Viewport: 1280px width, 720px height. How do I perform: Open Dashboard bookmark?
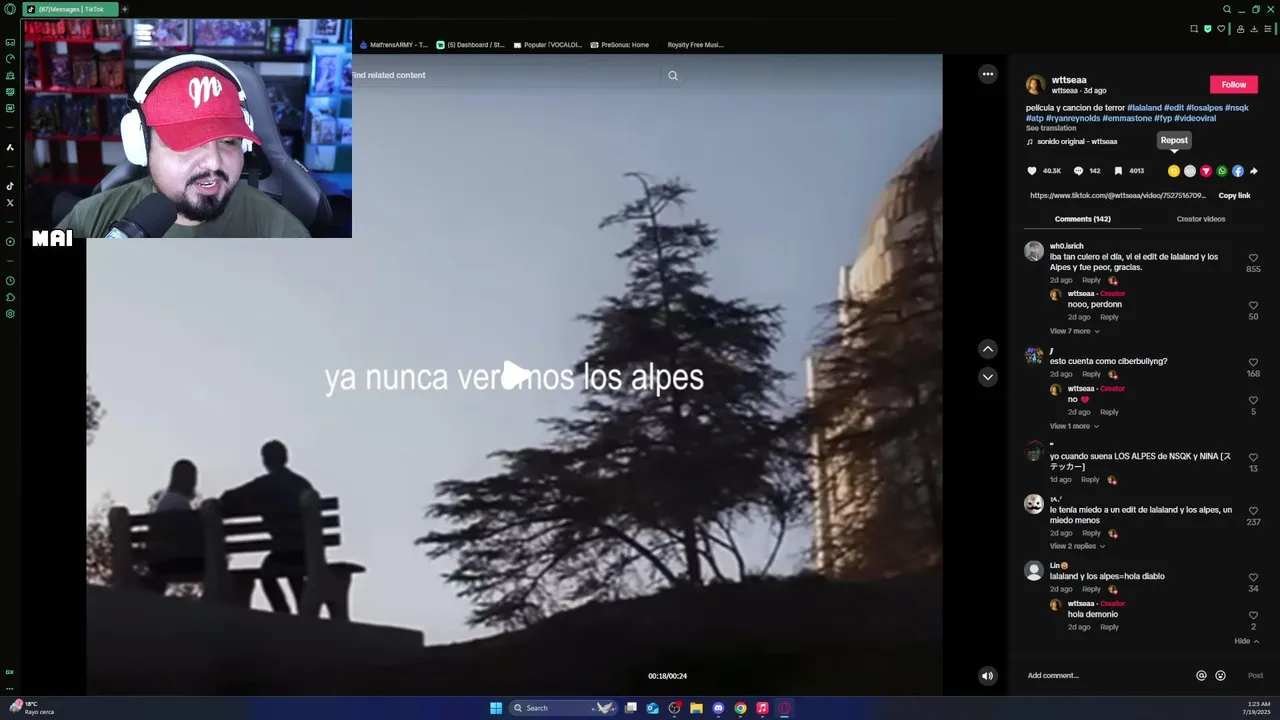click(x=470, y=45)
